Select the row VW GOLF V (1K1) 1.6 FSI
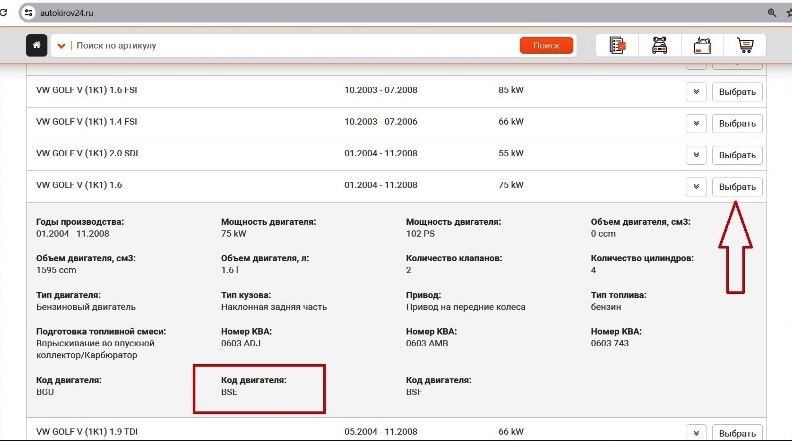The width and height of the screenshot is (792, 441). pos(396,91)
